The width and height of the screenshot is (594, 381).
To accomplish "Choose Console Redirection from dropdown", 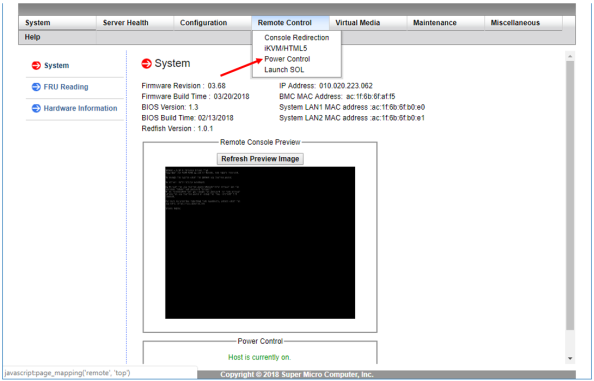I will click(297, 37).
